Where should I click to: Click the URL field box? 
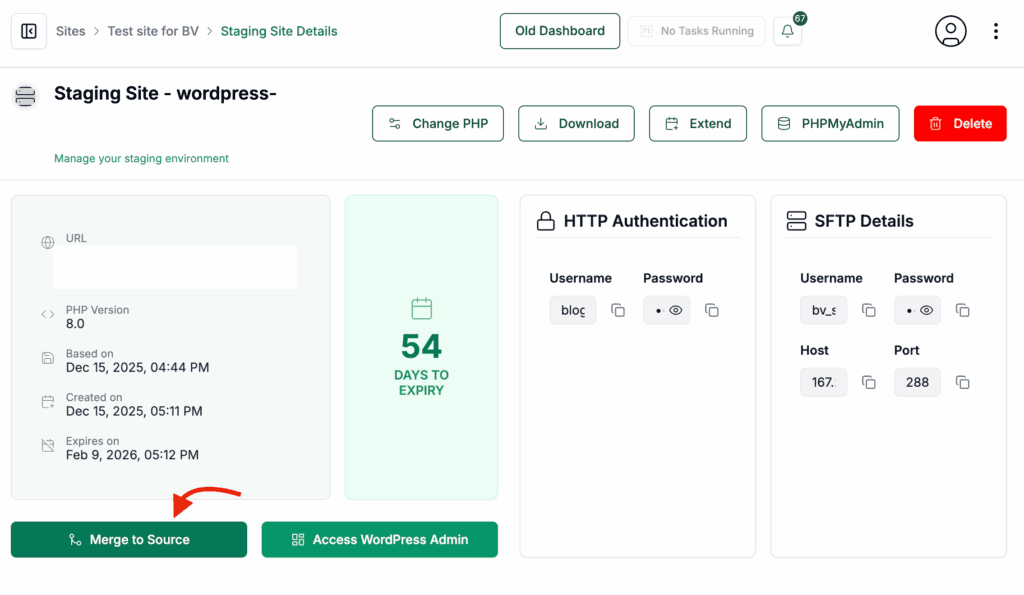tap(175, 266)
